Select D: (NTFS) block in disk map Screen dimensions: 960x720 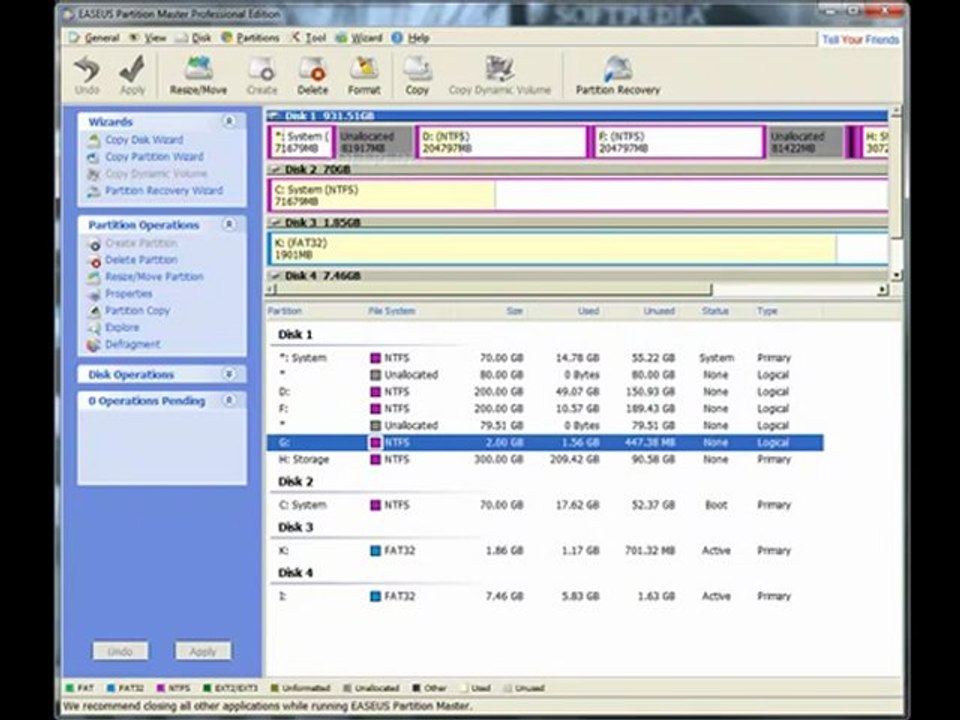(x=501, y=142)
